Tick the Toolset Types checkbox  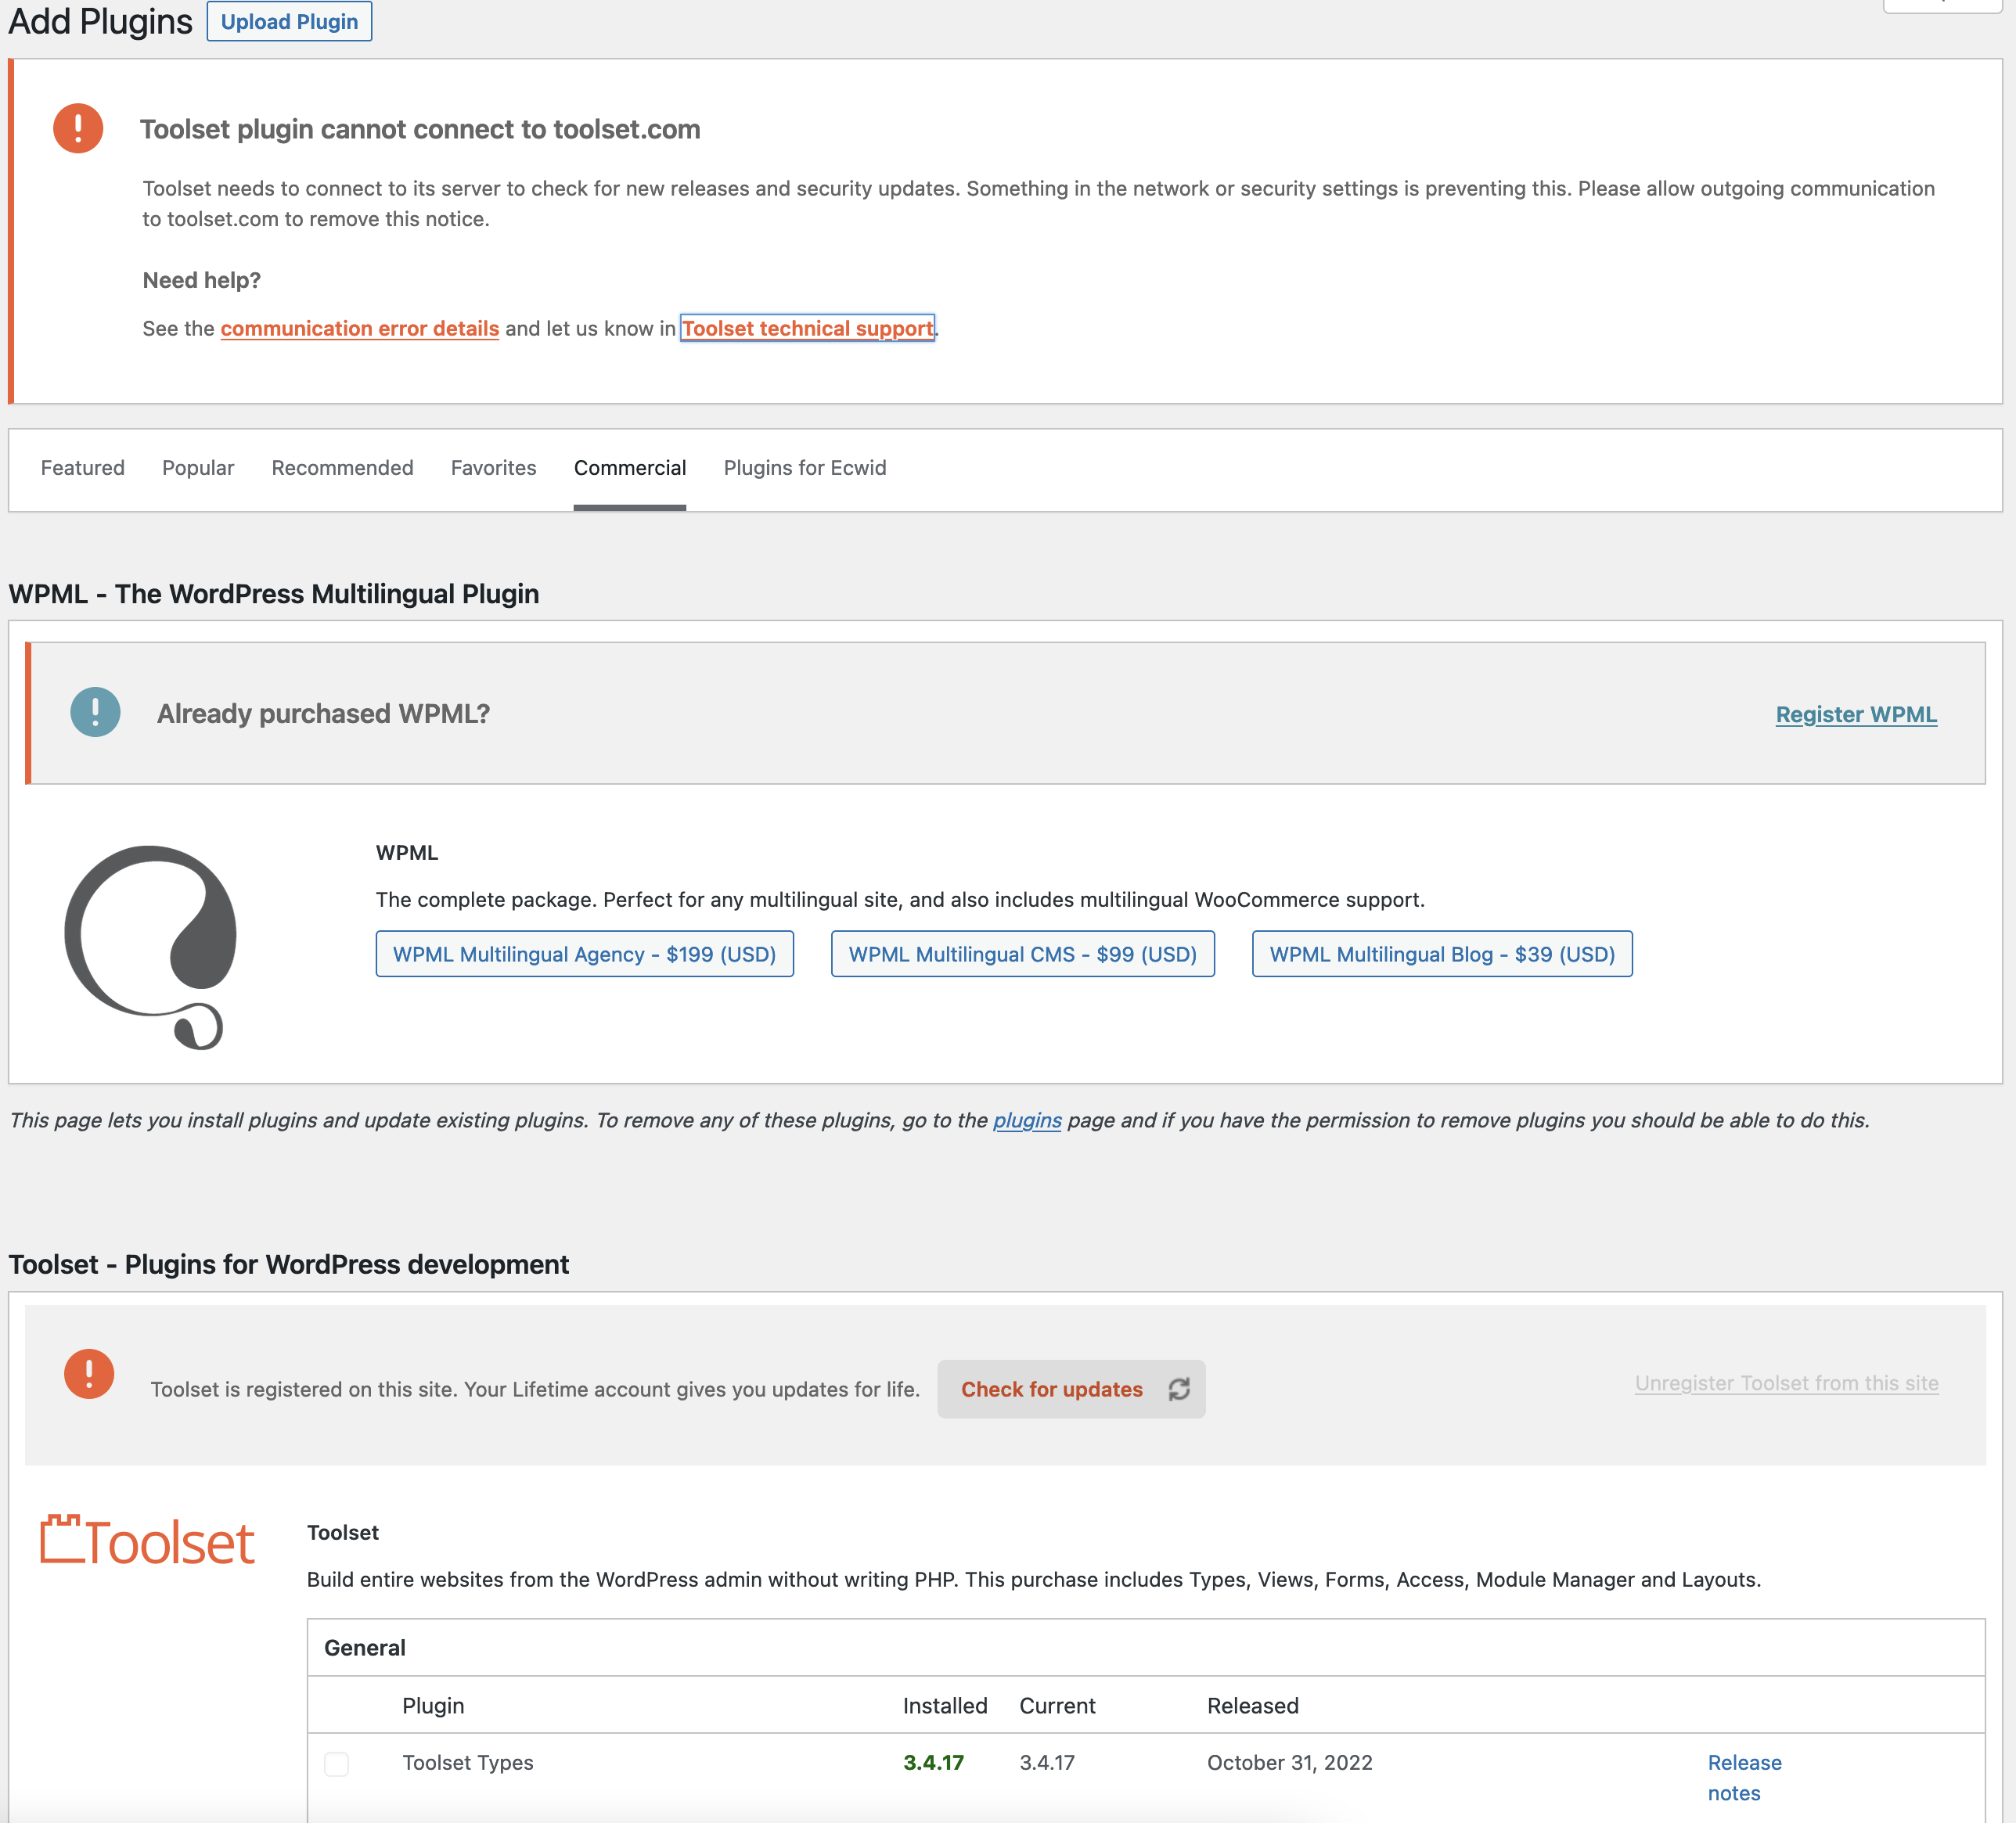tap(337, 1763)
